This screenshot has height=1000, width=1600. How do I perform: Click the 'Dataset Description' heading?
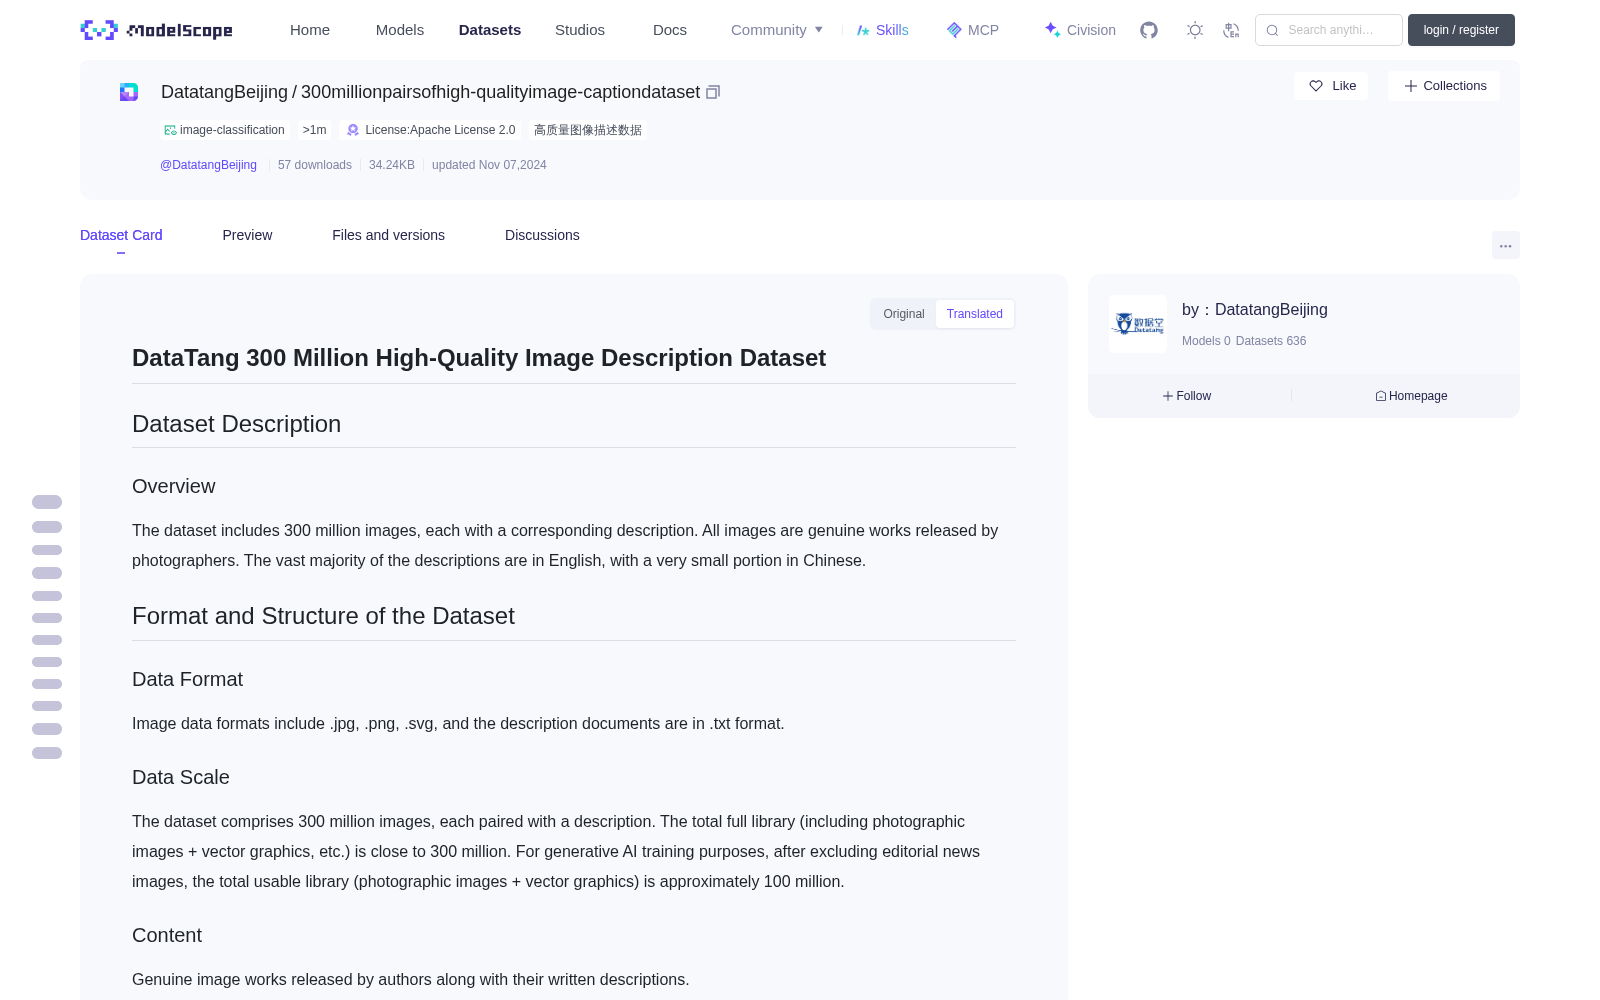click(x=236, y=424)
